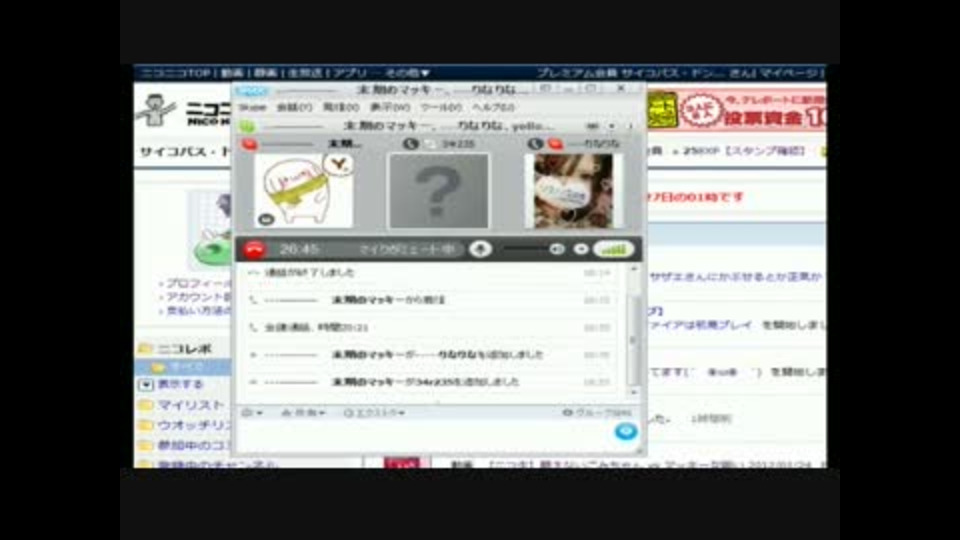Click the Niconico mascot logo in browser
The width and height of the screenshot is (960, 540).
coord(157,111)
